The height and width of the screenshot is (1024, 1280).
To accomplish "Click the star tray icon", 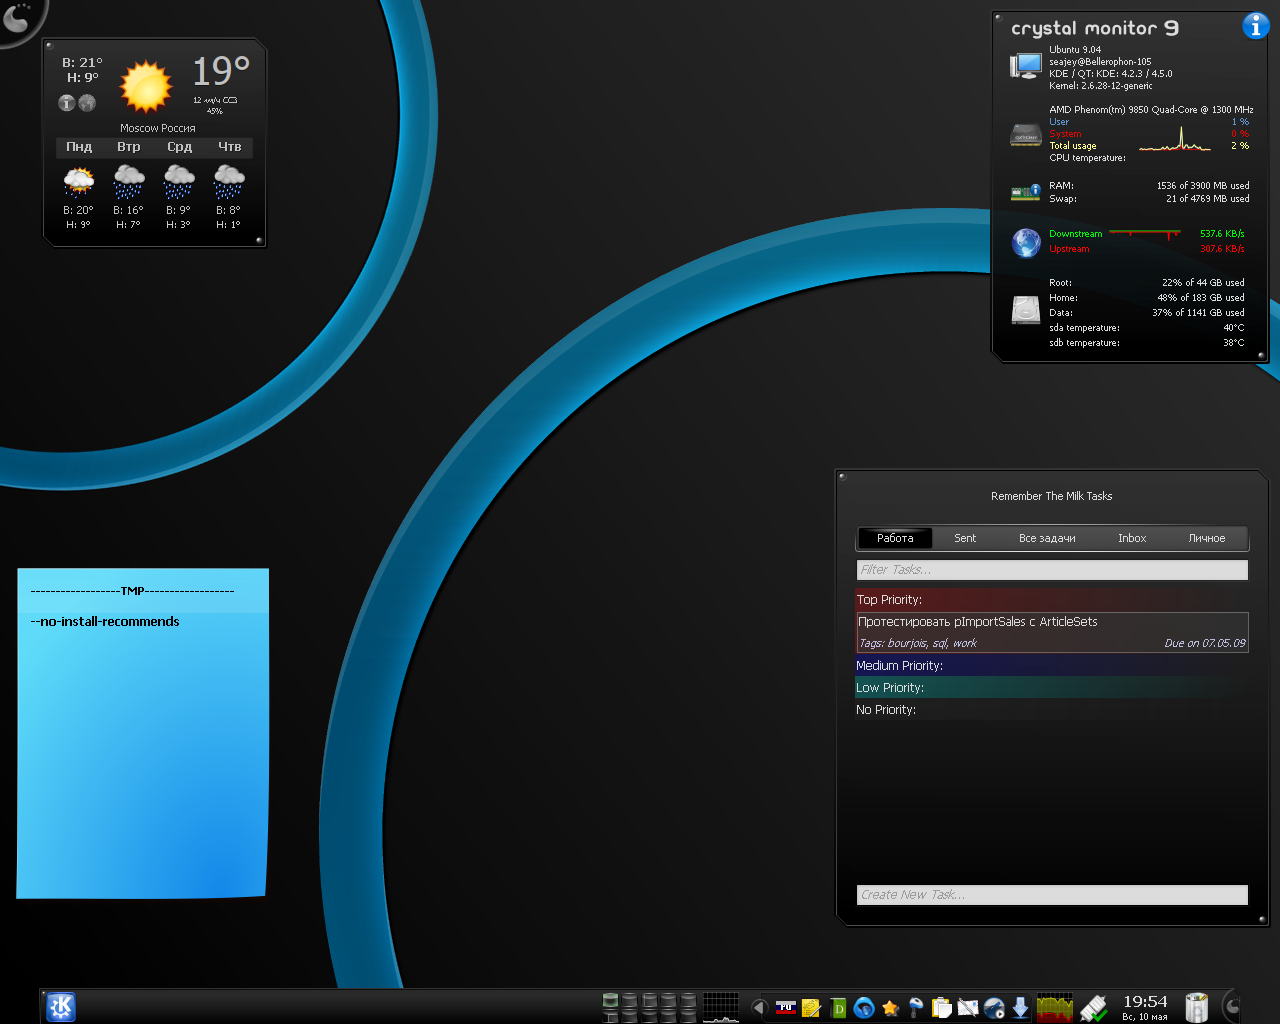I will (890, 1008).
